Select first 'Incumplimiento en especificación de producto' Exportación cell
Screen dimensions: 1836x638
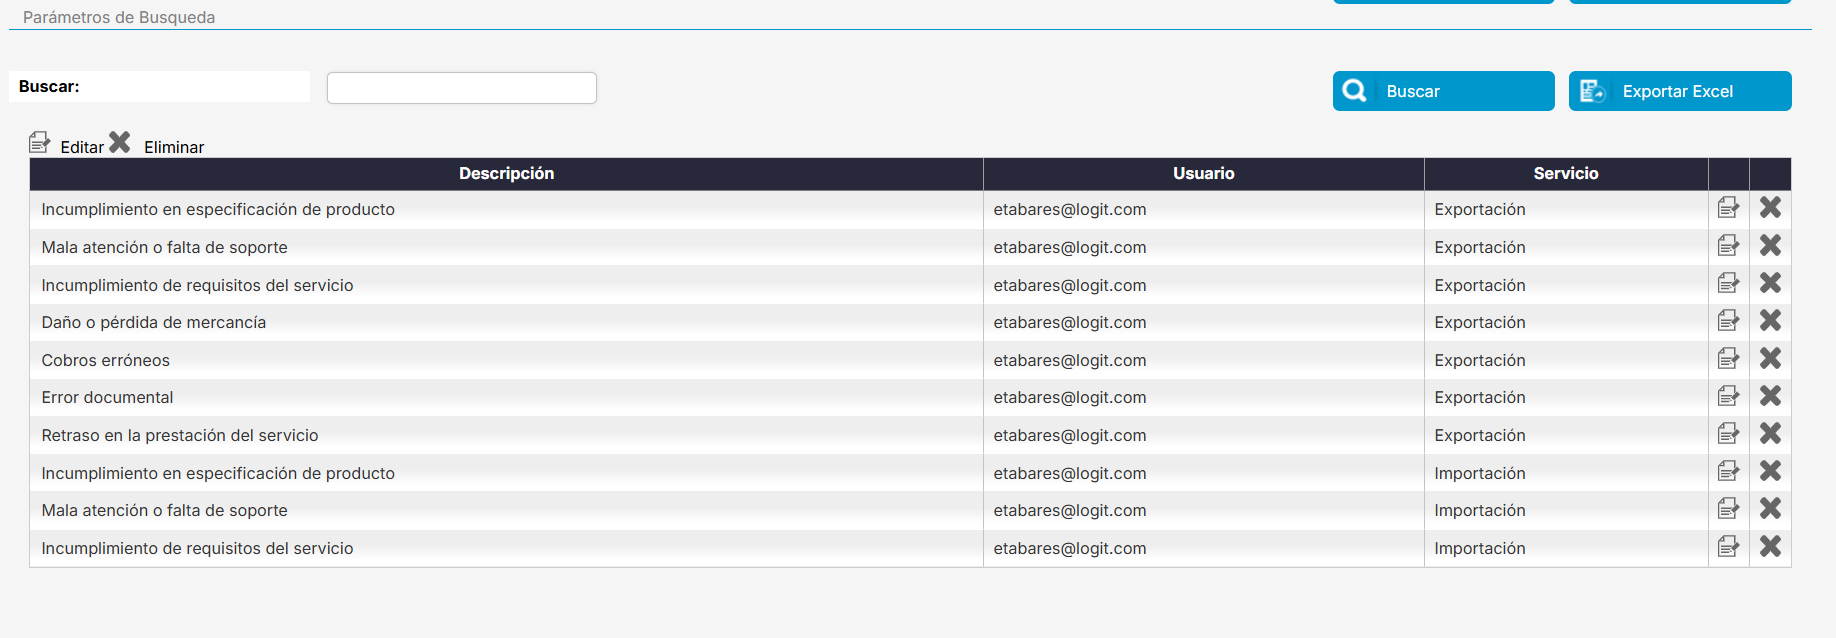506,210
